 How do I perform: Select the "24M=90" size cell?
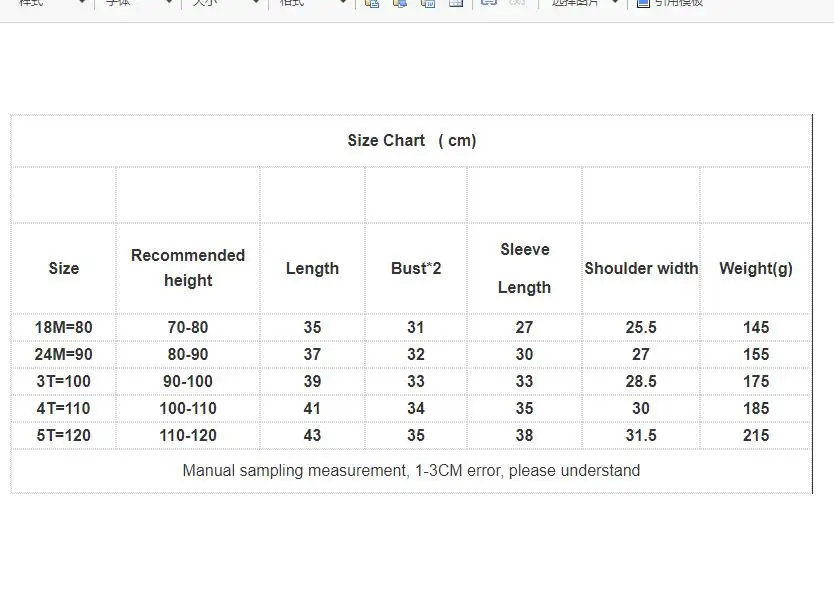(x=63, y=354)
